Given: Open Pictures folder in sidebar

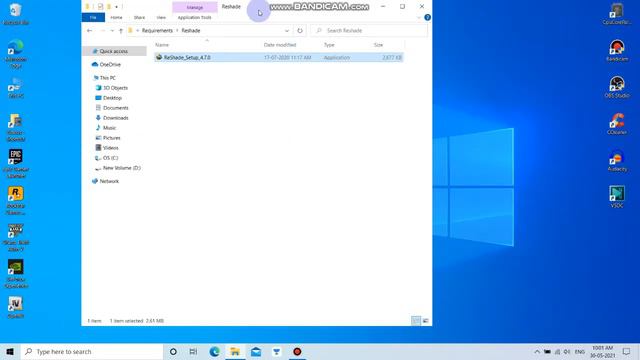Looking at the screenshot, I should pyautogui.click(x=111, y=138).
